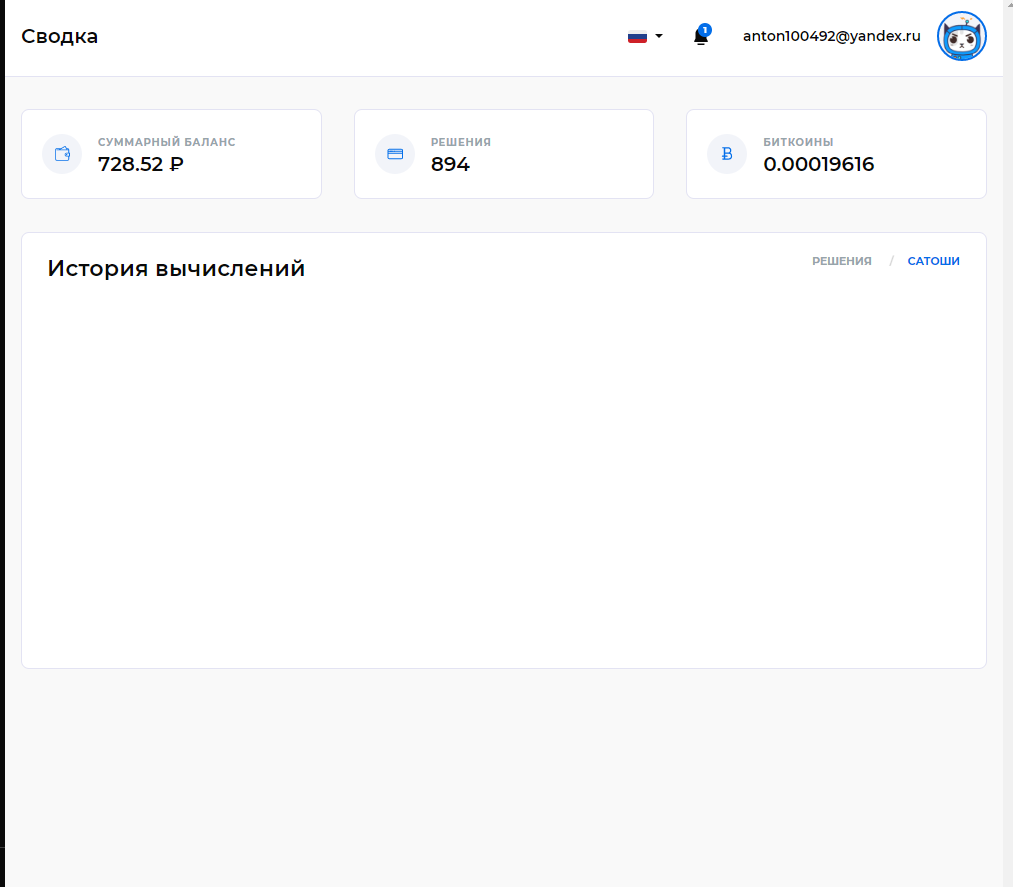Click the Биткоины label
This screenshot has width=1013, height=887.
(798, 142)
